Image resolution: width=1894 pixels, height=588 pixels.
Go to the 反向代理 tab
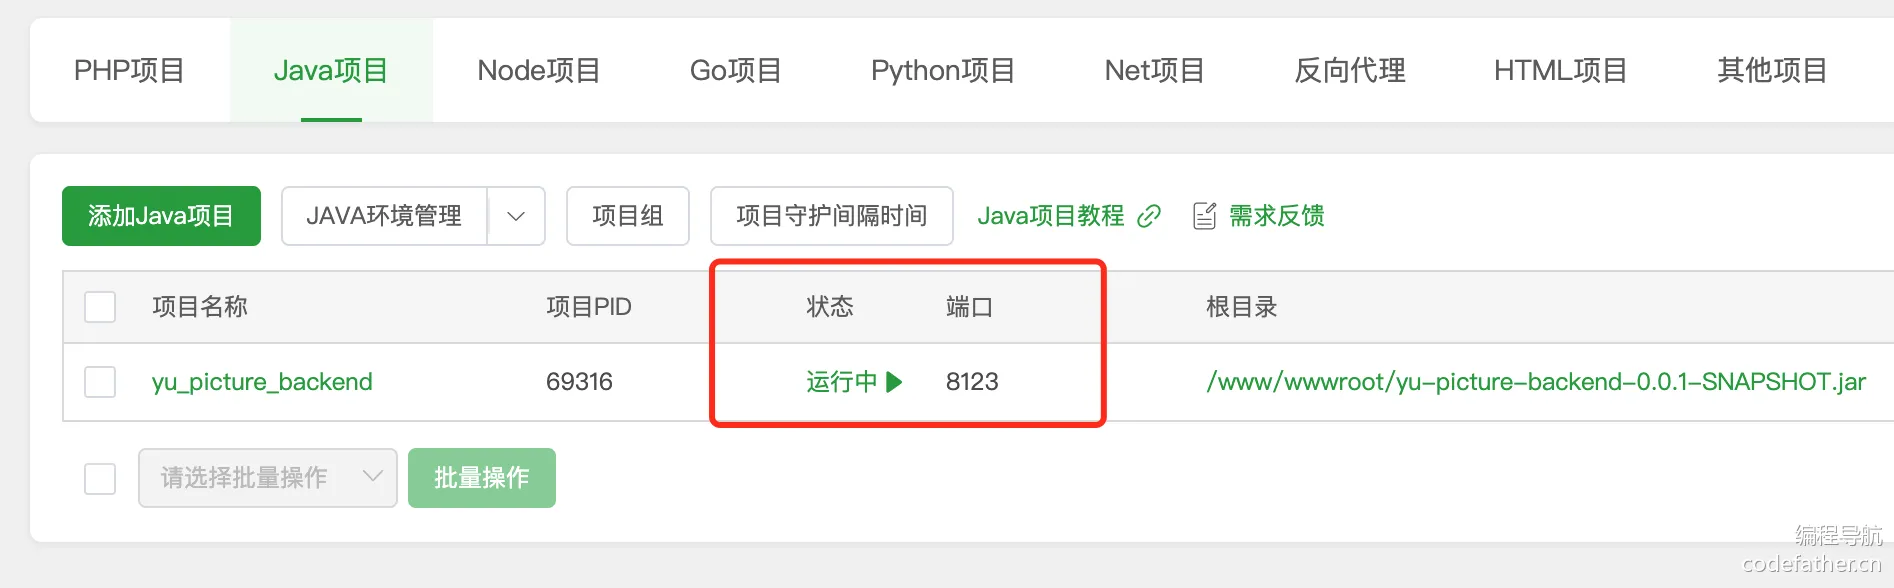coord(1349,71)
